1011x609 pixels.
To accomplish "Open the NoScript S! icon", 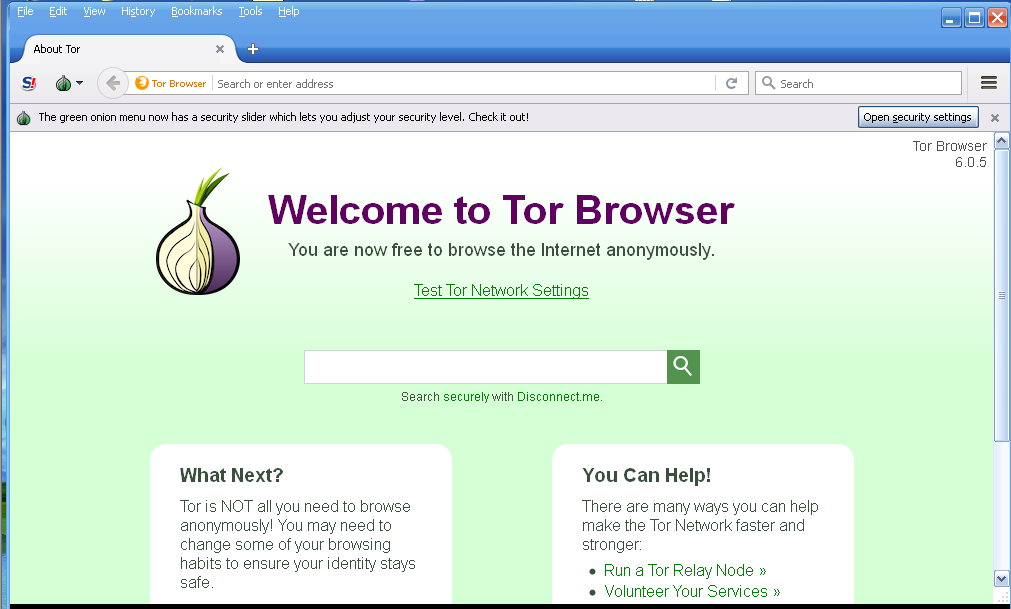I will (x=29, y=83).
